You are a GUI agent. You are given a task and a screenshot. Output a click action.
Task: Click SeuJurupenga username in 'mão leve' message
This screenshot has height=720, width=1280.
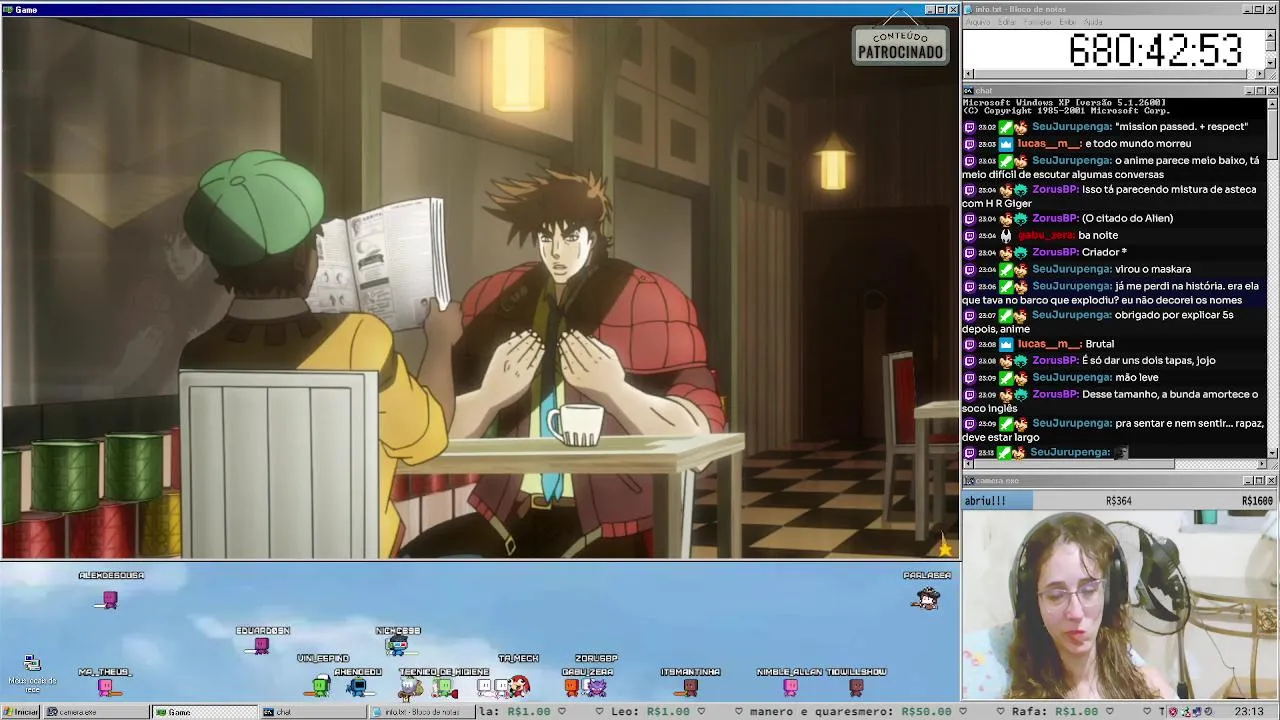point(1072,377)
